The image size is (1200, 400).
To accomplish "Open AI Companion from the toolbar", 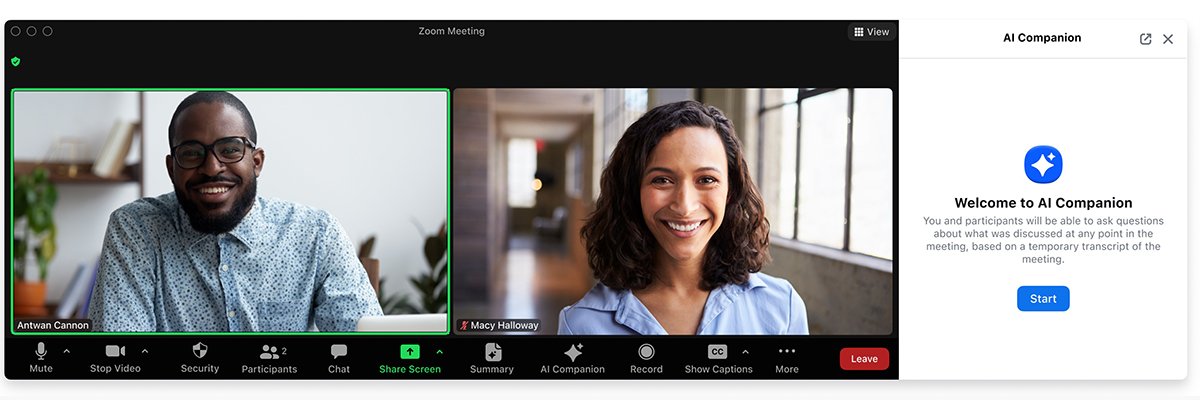I will point(573,357).
